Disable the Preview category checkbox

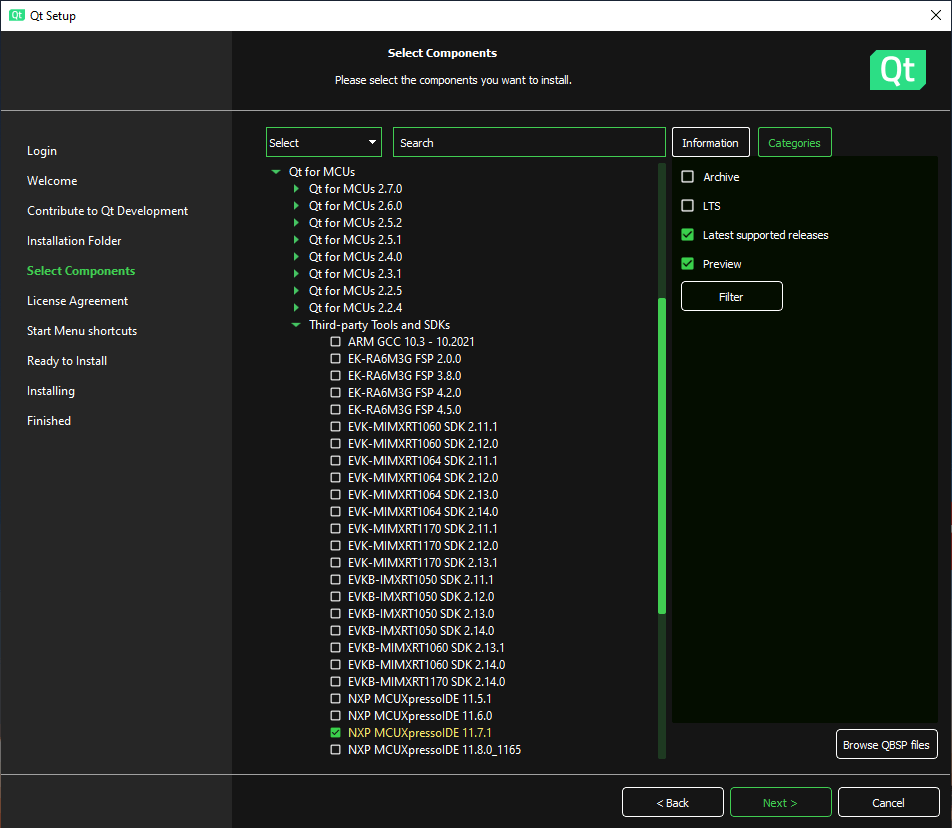pos(687,264)
